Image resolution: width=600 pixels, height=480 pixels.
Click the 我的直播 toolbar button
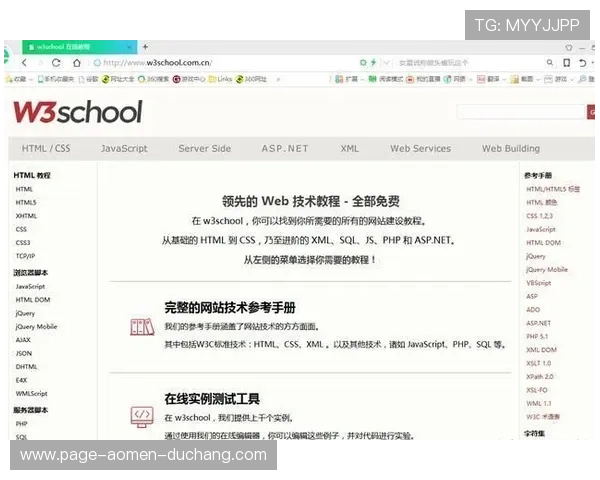pos(423,79)
